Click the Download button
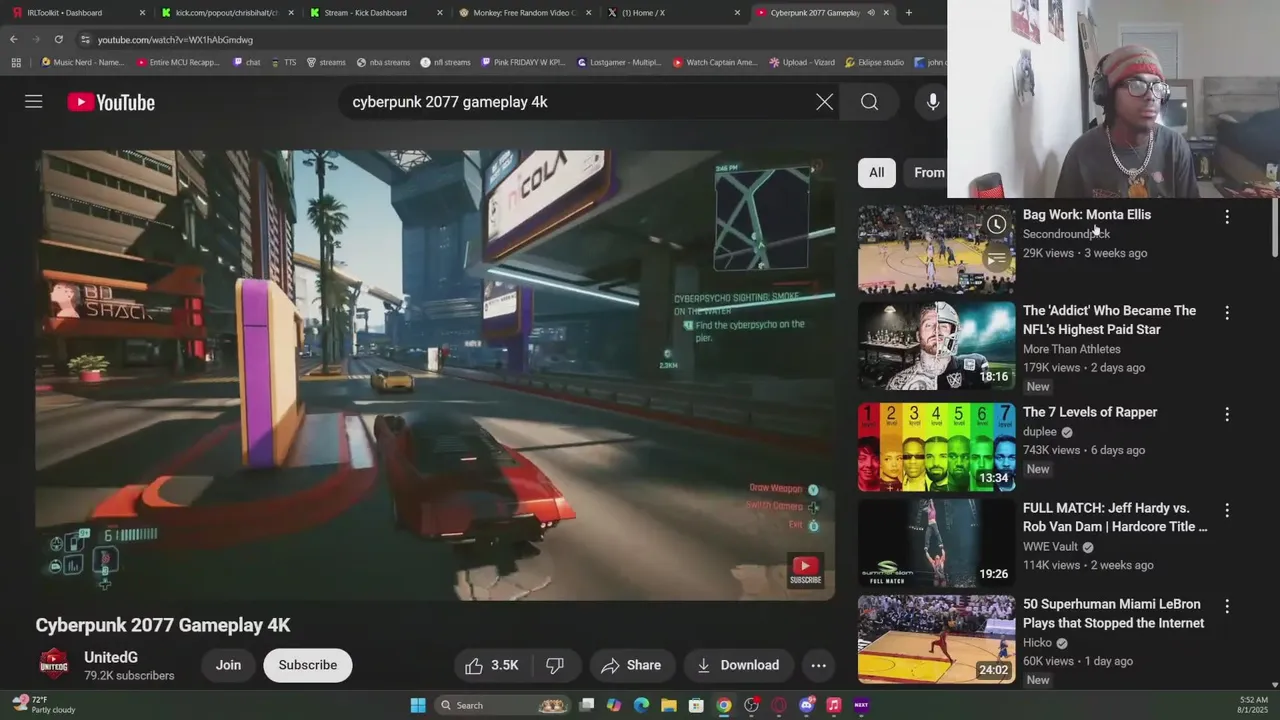Image resolution: width=1280 pixels, height=720 pixels. coord(738,665)
